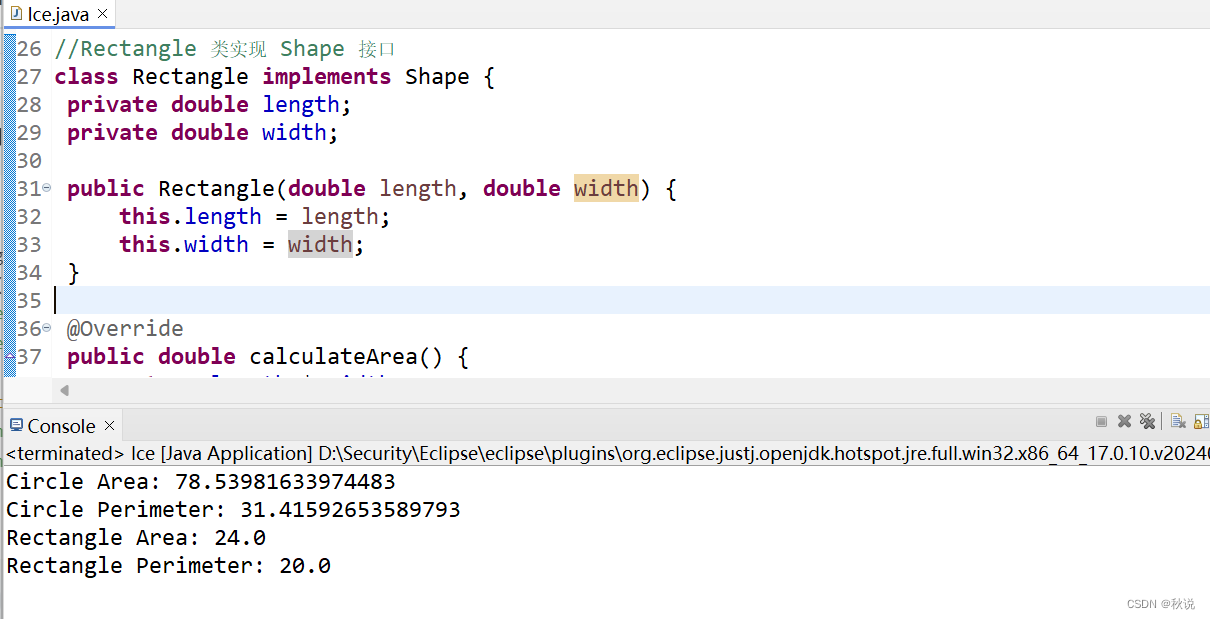Click Remove Launch icon in Console toolbar
Screen dimensions: 1210x619
[1124, 422]
